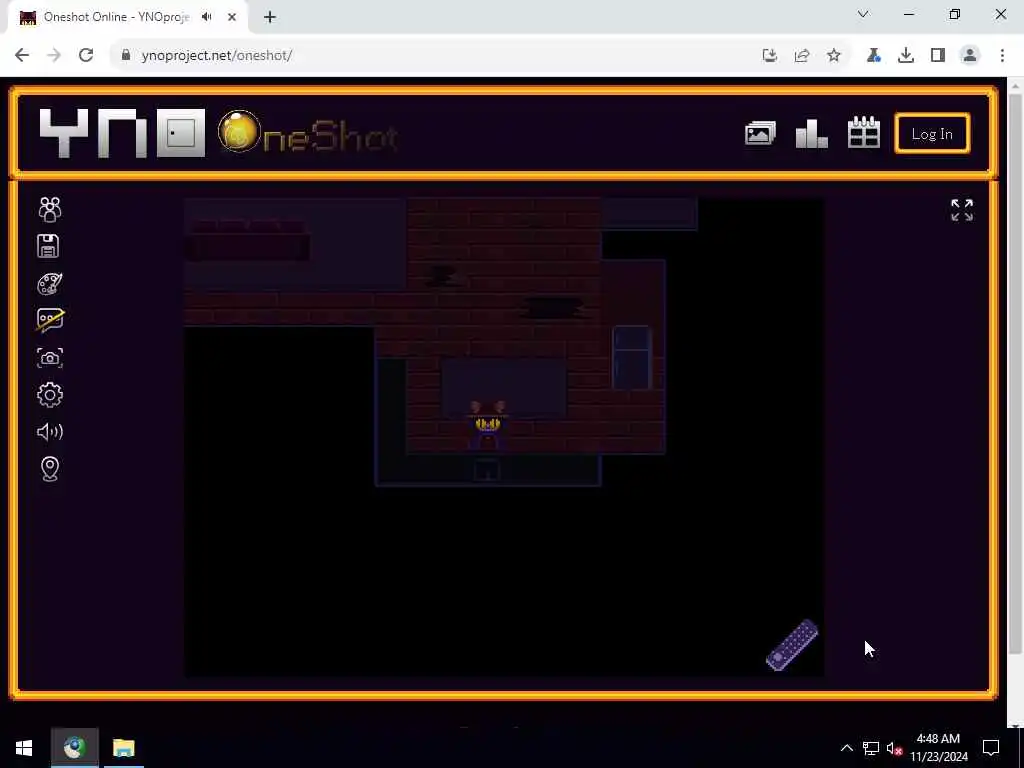Click the purple remote controller icon
The image size is (1024, 768).
[x=792, y=645]
